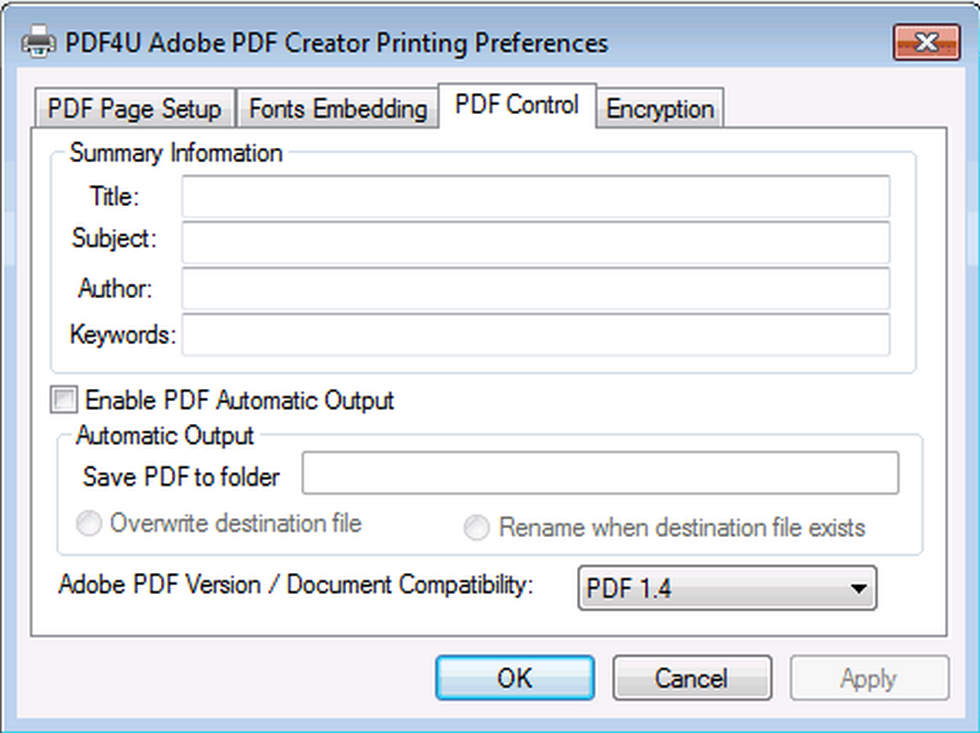The image size is (980, 733).
Task: Click the printer icon in the title bar
Action: click(x=38, y=42)
